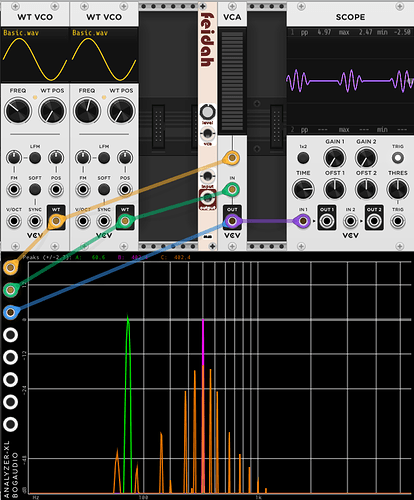Click the fifth Analyzer-XL input jack
The image size is (414, 500).
pyautogui.click(x=11, y=357)
